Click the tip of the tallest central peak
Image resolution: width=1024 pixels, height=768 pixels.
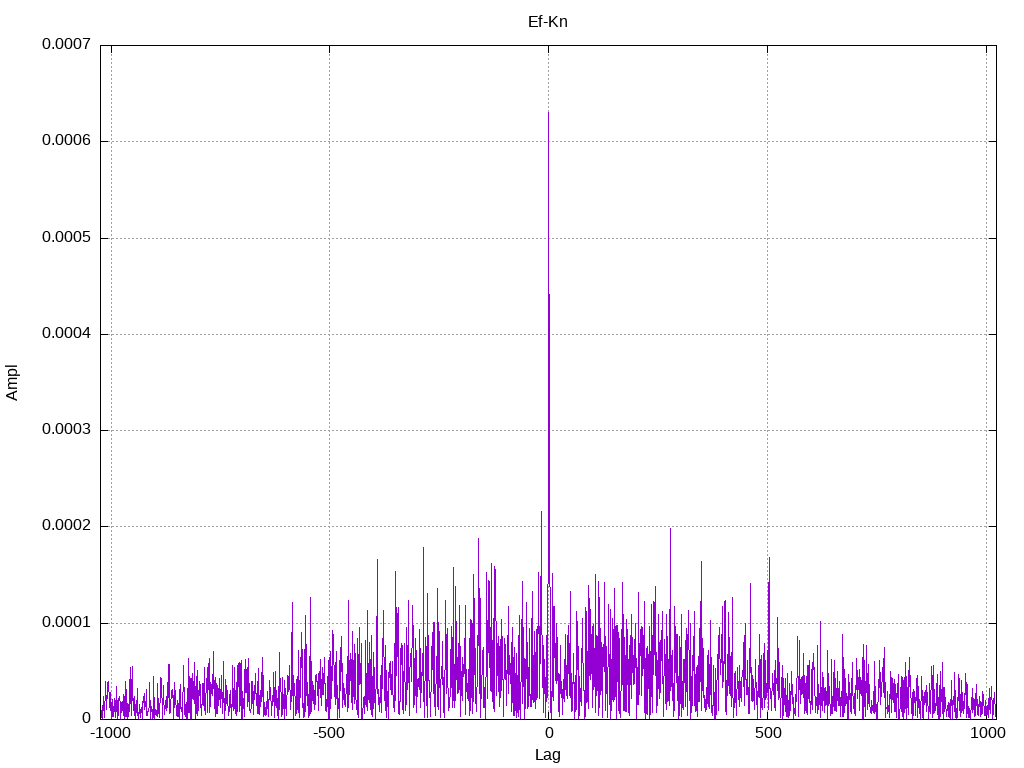click(548, 113)
